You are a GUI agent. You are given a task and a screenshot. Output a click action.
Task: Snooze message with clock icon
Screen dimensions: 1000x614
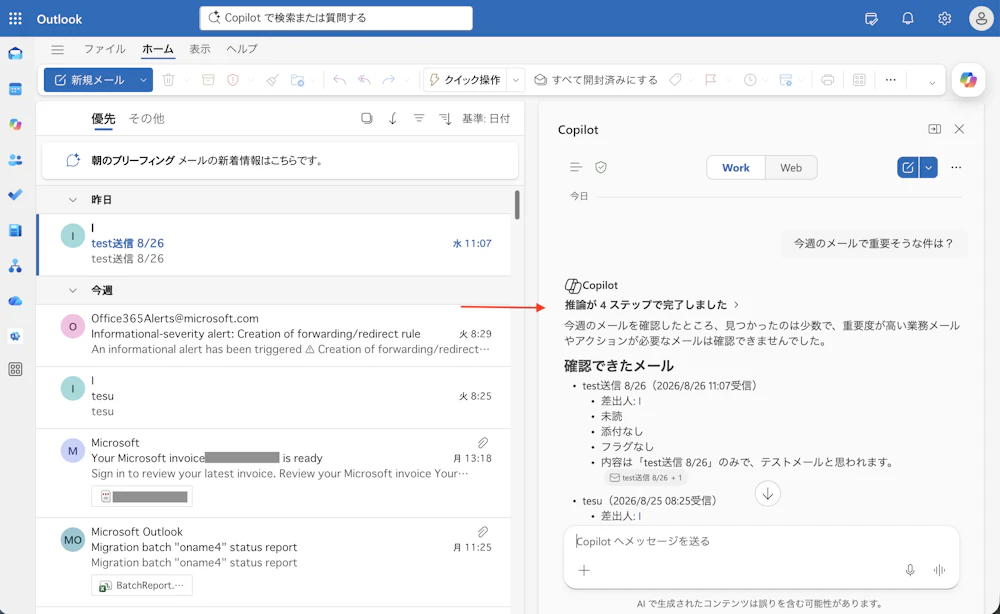click(750, 80)
